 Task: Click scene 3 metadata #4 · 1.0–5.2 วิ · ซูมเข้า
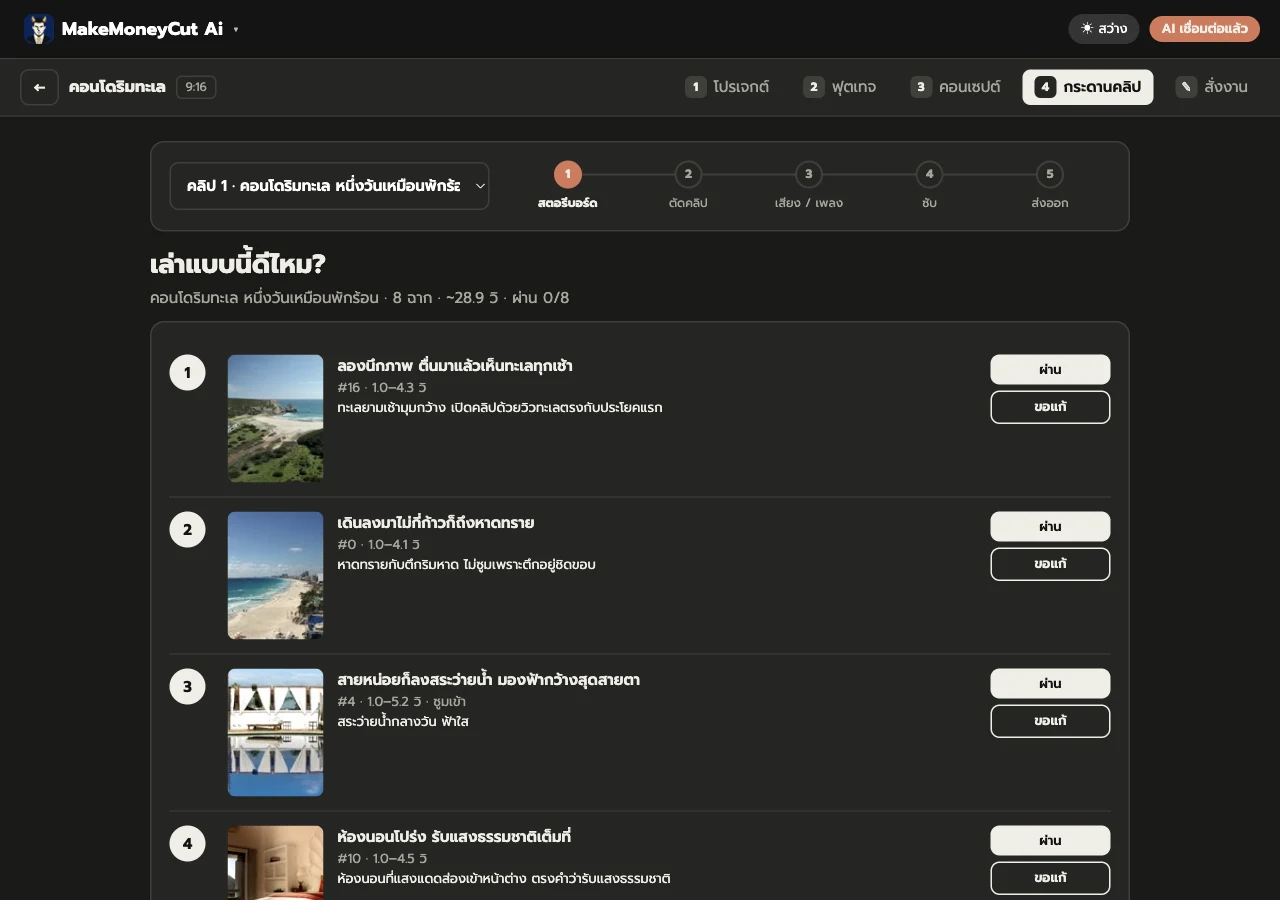402,702
